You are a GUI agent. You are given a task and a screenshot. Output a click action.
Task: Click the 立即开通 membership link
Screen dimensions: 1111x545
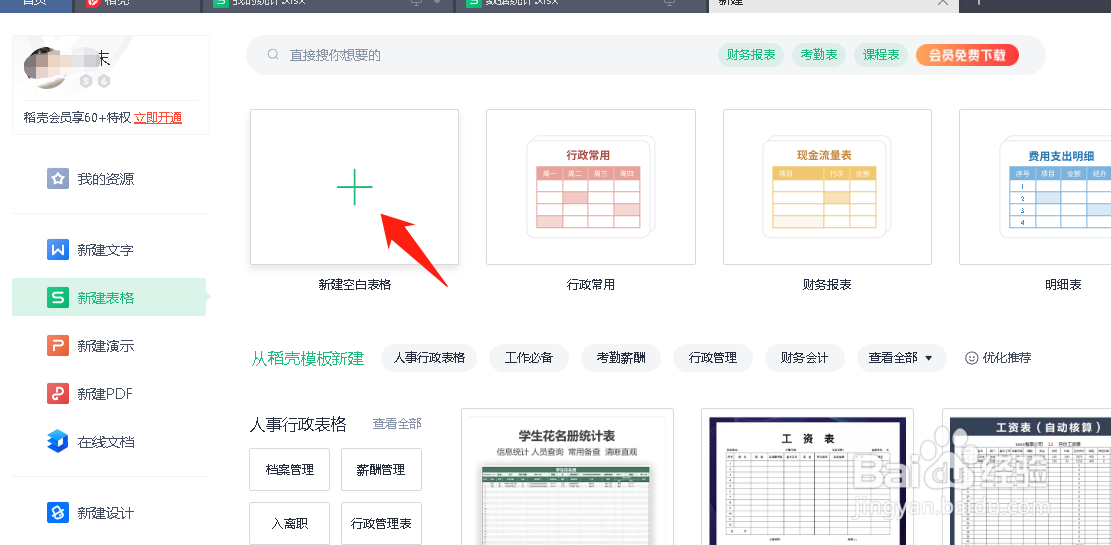pyautogui.click(x=158, y=118)
